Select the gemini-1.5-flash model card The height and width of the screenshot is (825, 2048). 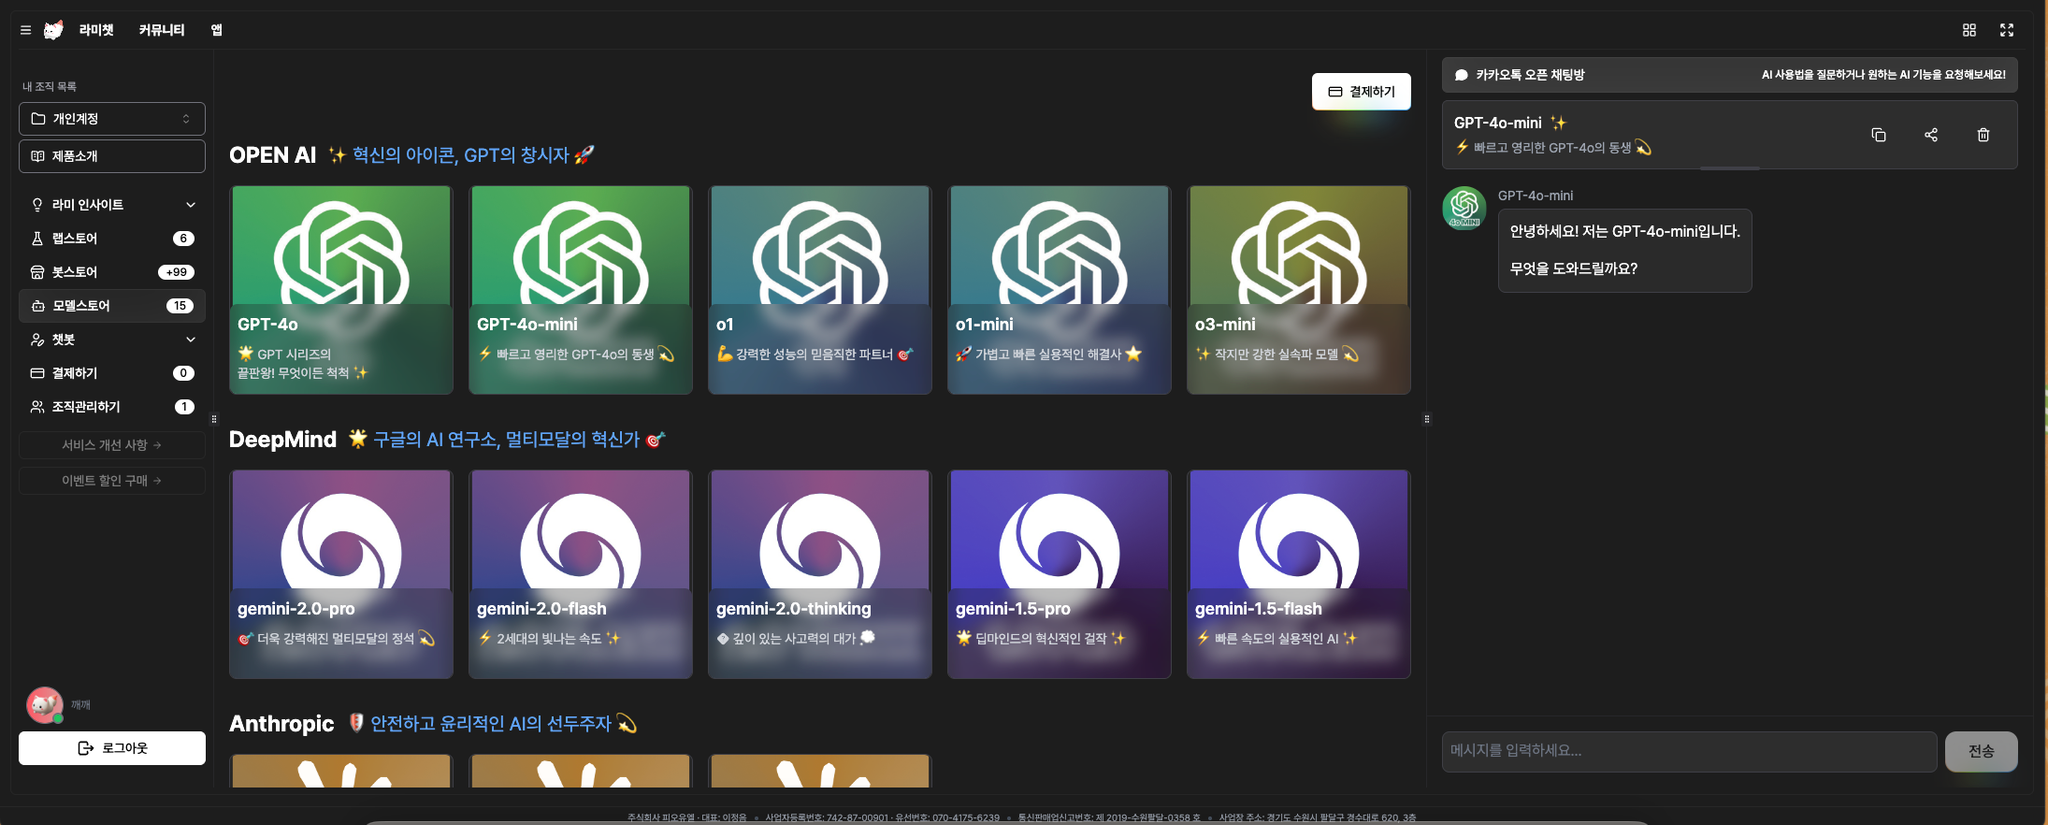[x=1298, y=574]
